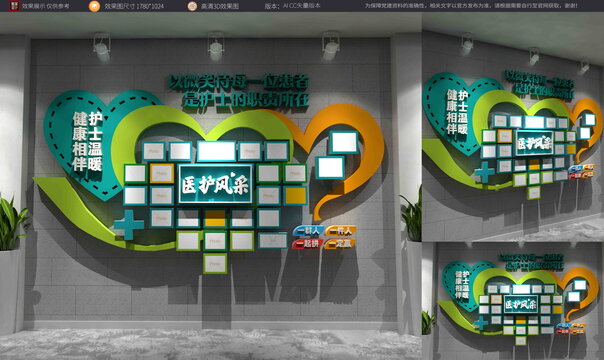Select the large white frame atop the grid
Viewport: 604px width, 360px height.
click(216, 151)
